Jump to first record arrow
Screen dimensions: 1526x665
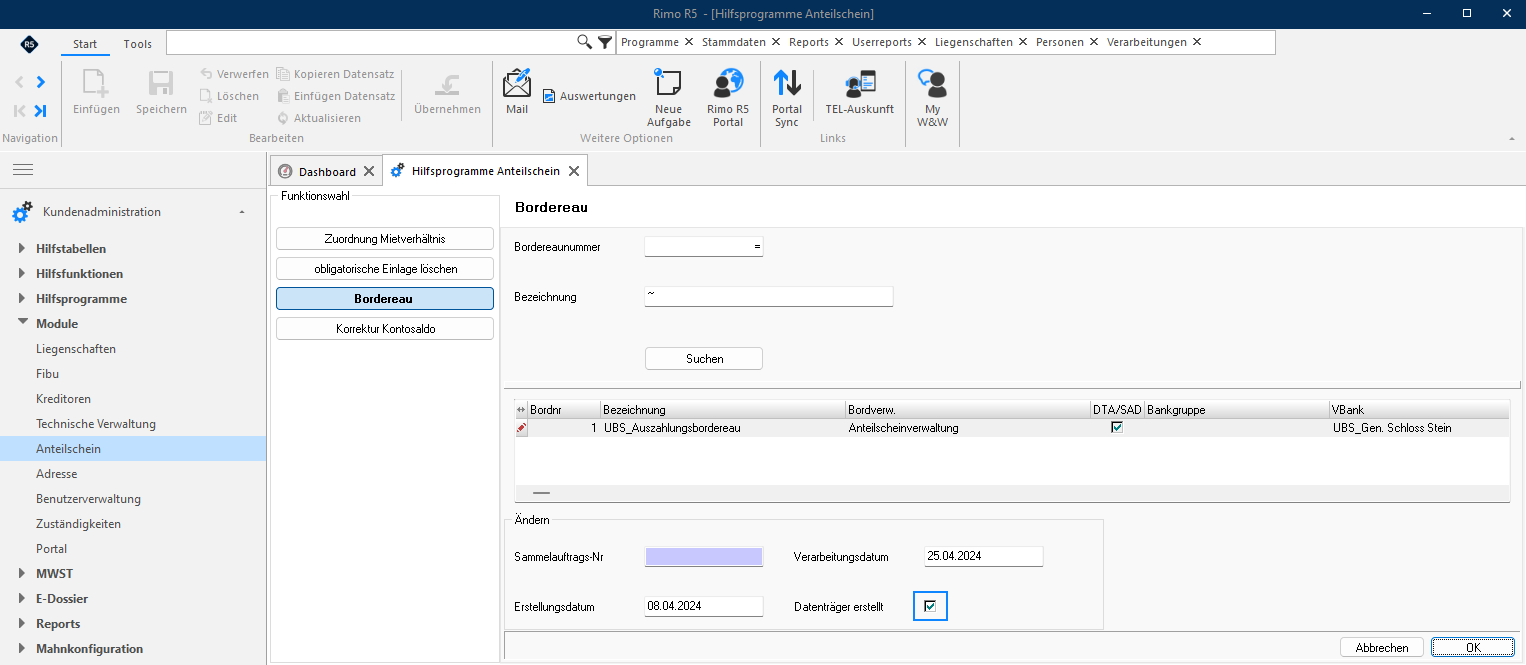[19, 111]
